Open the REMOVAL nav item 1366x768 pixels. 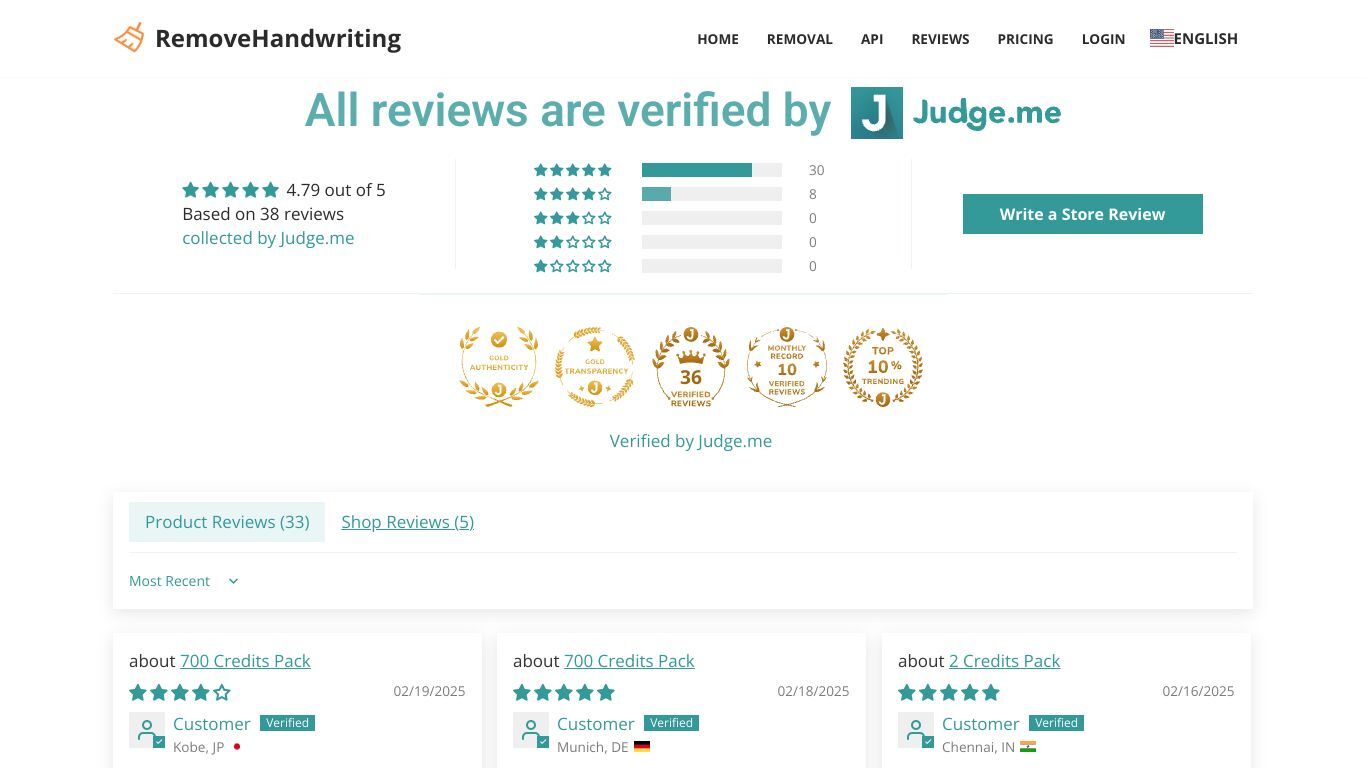point(800,39)
